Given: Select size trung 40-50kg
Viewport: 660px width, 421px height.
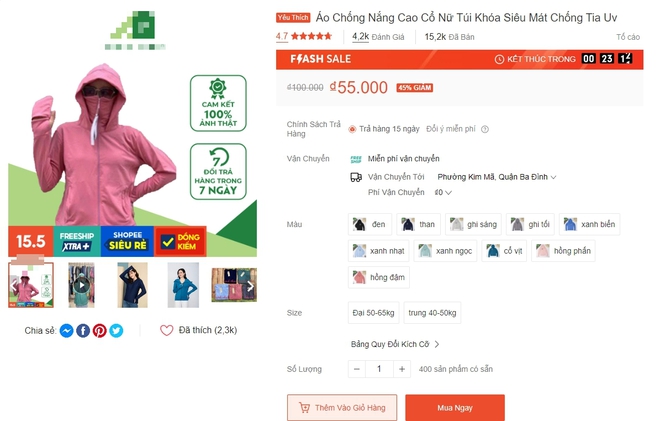Looking at the screenshot, I should pyautogui.click(x=432, y=313).
